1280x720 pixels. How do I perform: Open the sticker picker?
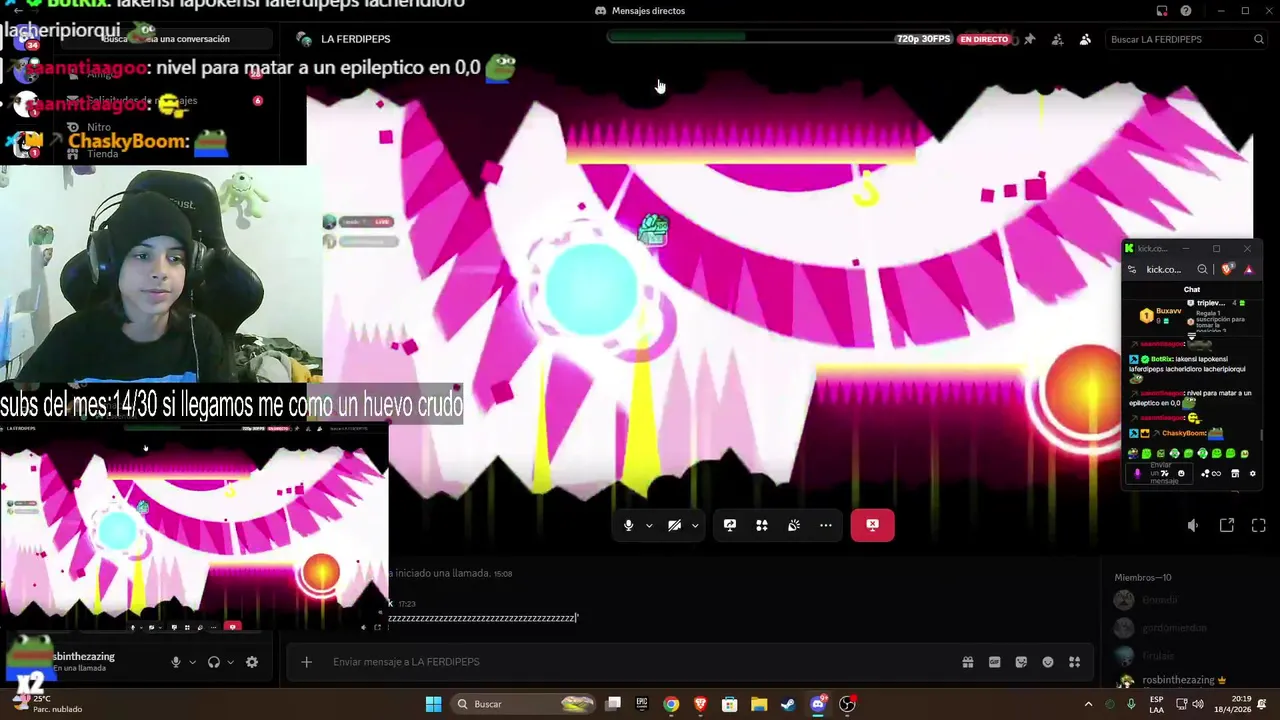(1021, 662)
